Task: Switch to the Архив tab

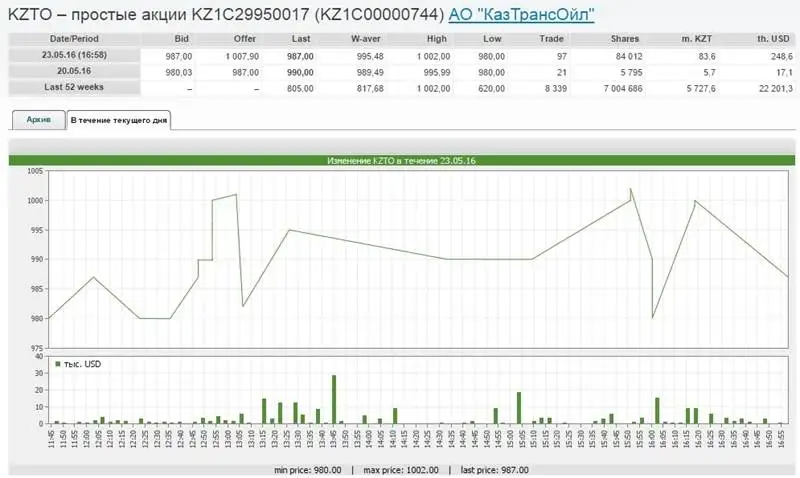Action: 38,120
